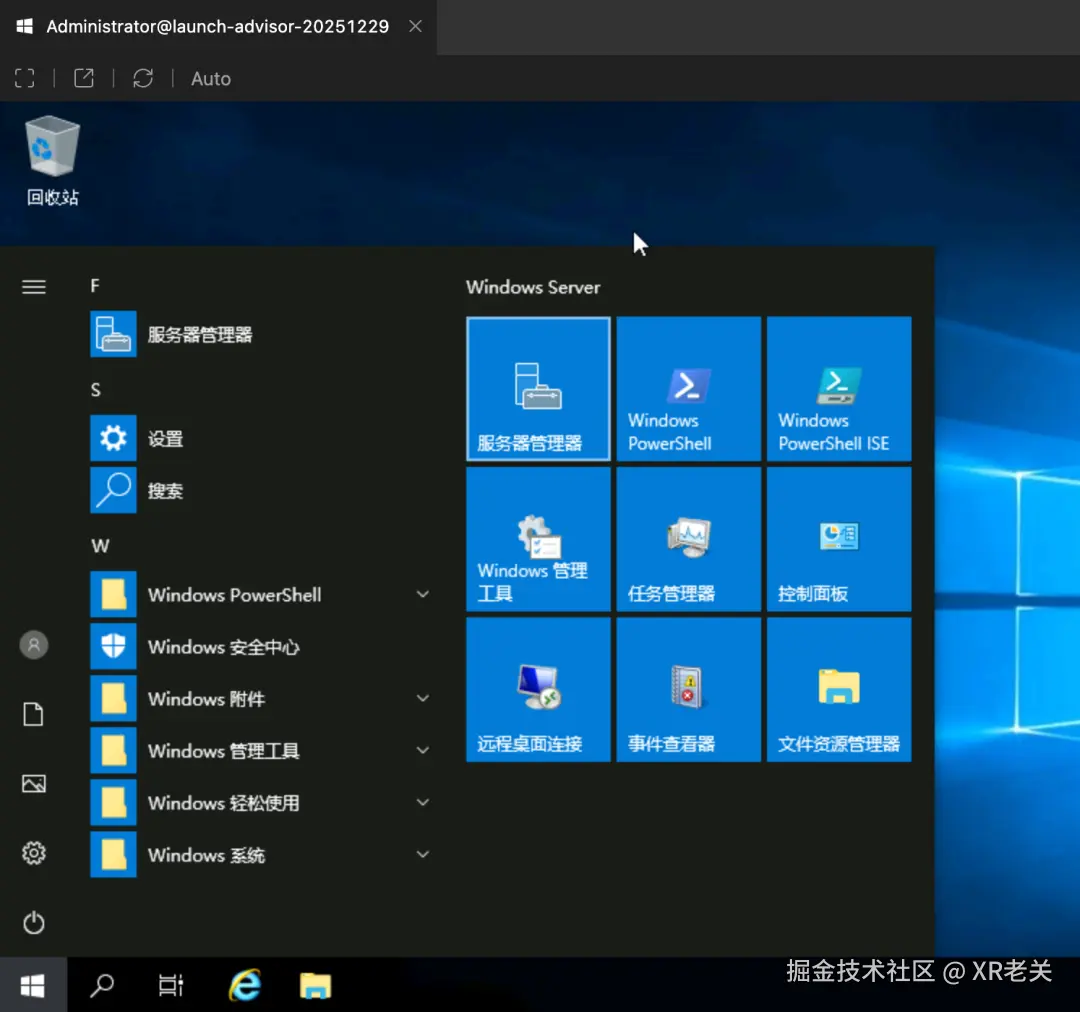The height and width of the screenshot is (1012, 1080).
Task: Close the Administrator@launch-advisor tab
Action: point(415,26)
